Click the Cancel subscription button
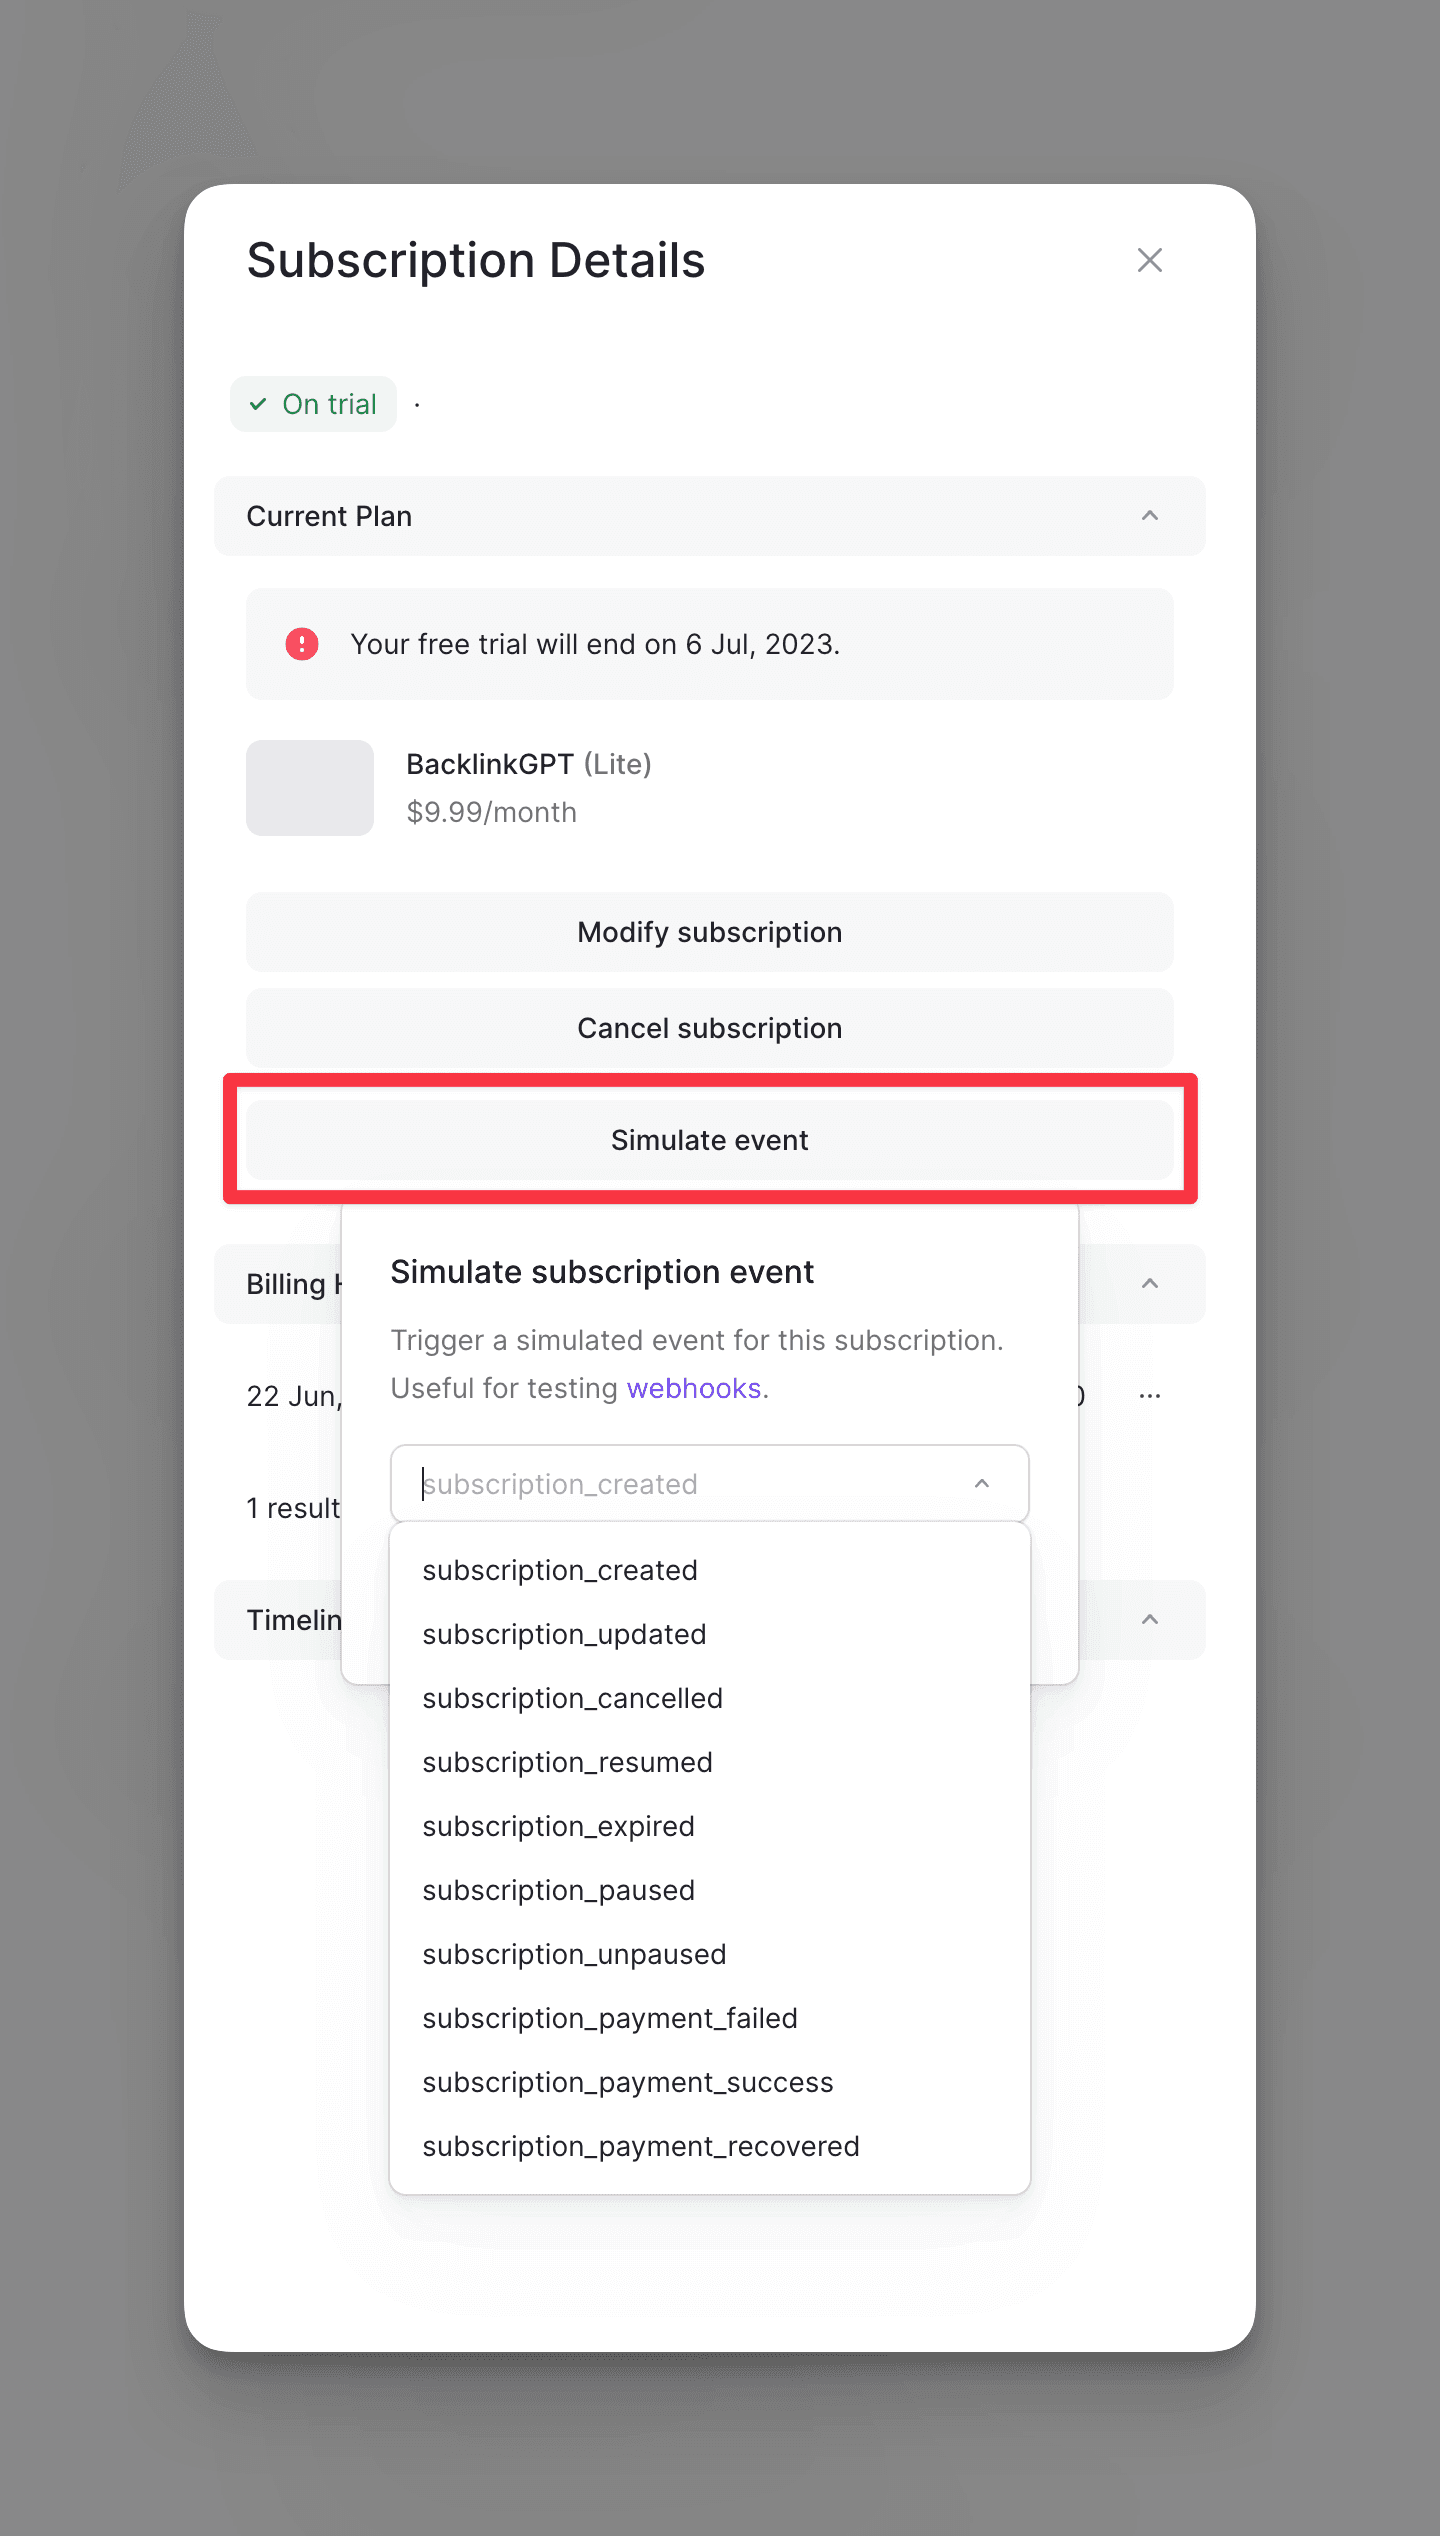This screenshot has height=2536, width=1440. [709, 1027]
